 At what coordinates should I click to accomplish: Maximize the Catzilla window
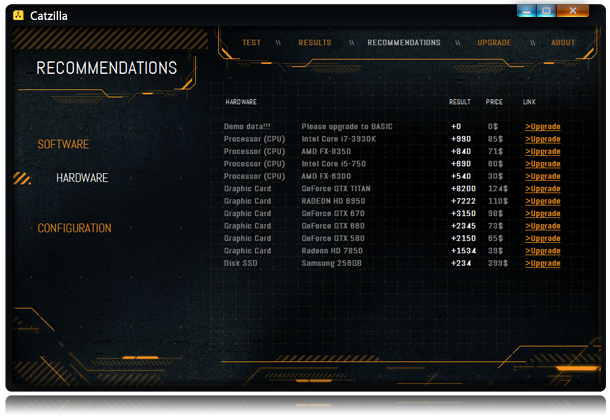tap(546, 10)
